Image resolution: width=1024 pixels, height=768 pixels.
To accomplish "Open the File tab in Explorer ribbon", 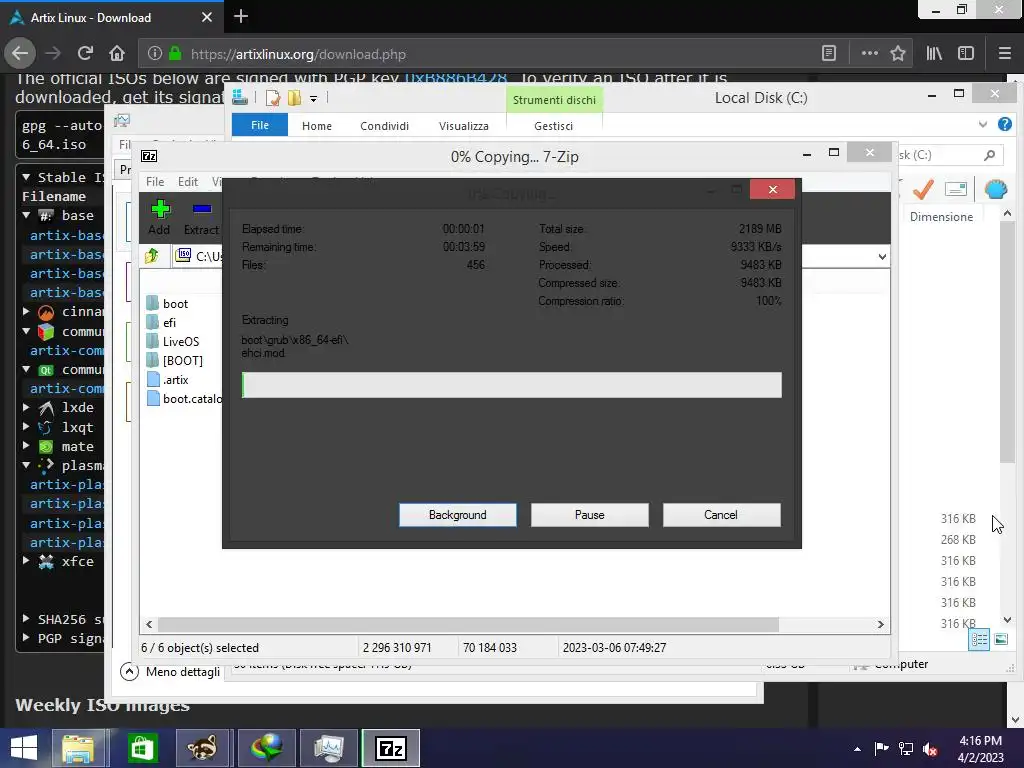I will point(260,125).
